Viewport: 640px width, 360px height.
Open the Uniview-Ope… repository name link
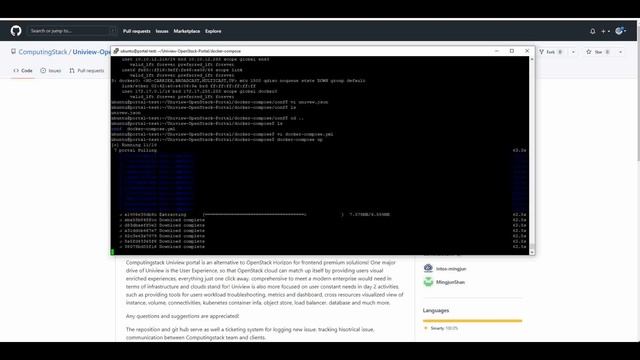tap(92, 52)
